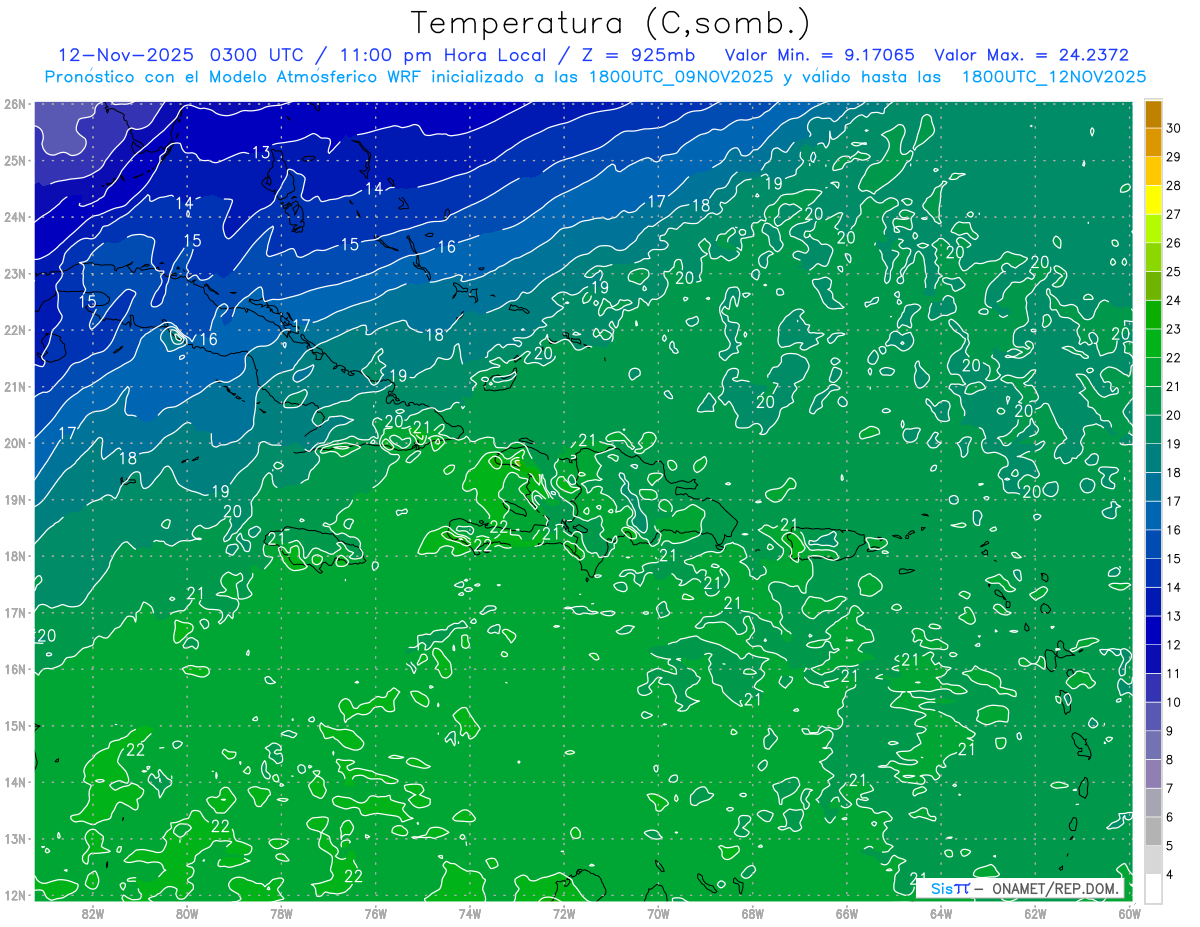Viewport: 1200px width, 927px height.
Task: Click the teal legend swatch between 18 and 19
Action: point(1153,458)
